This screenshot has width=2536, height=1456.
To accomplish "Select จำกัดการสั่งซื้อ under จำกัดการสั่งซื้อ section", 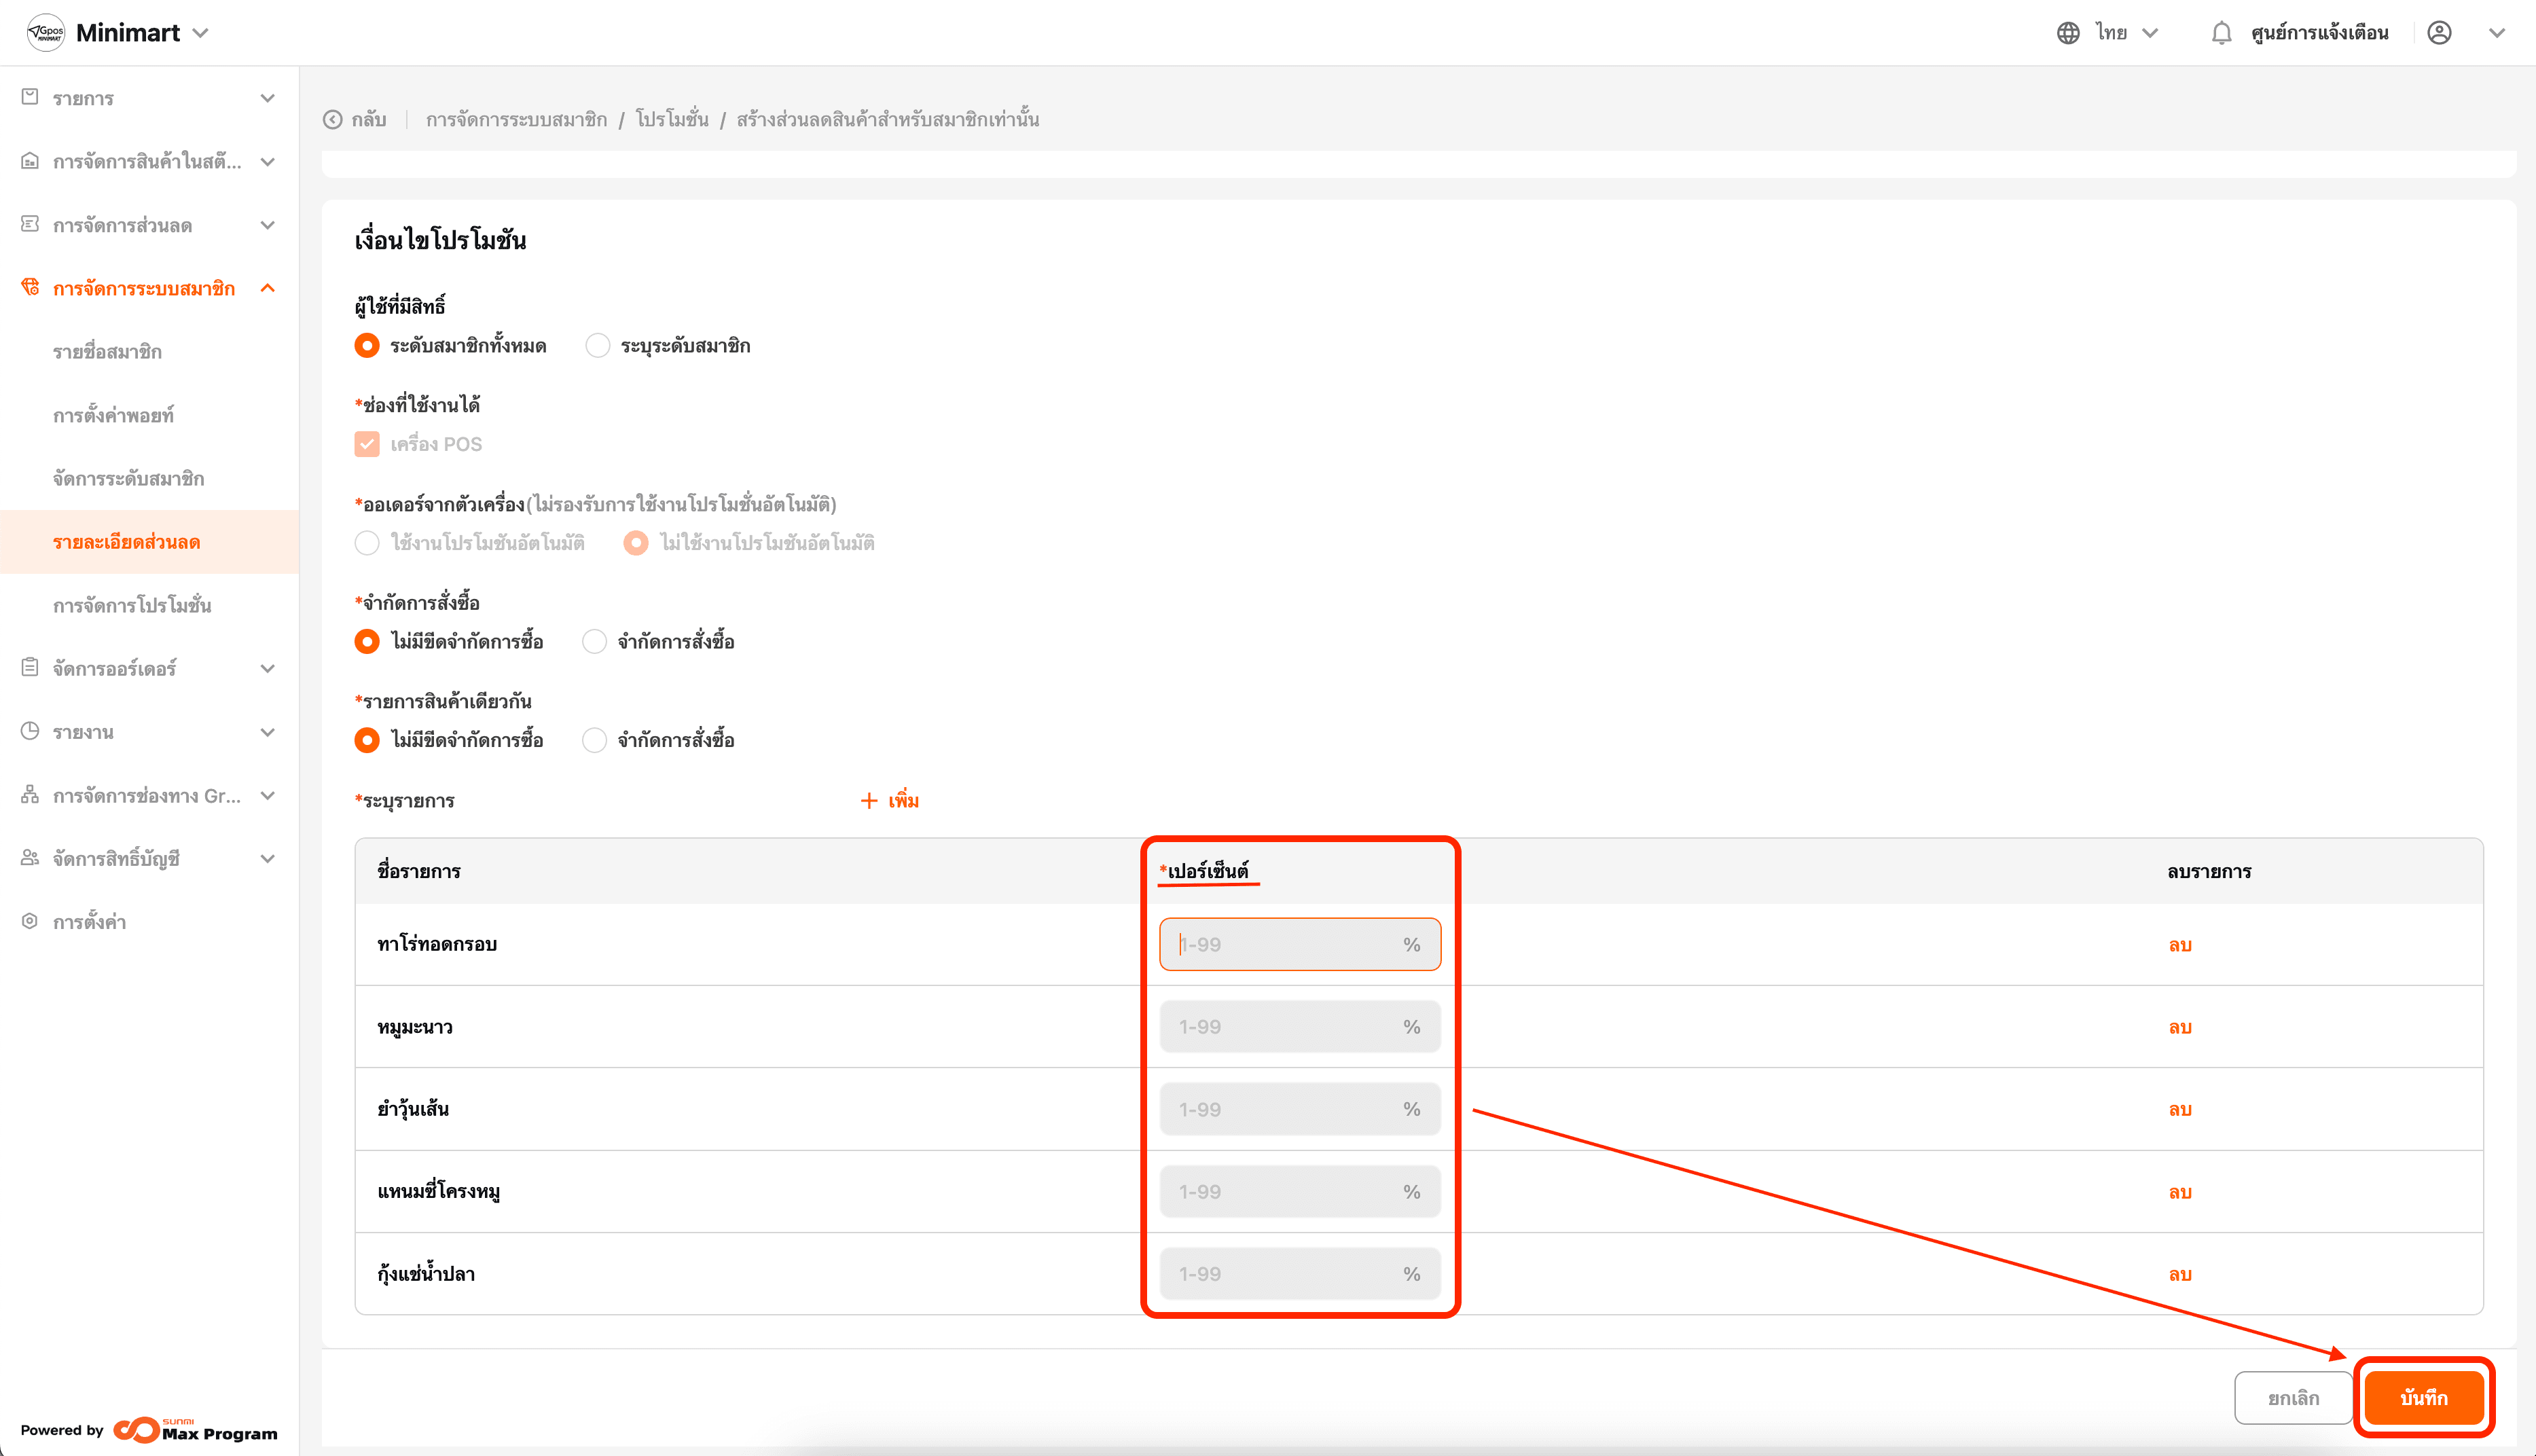I will 595,642.
